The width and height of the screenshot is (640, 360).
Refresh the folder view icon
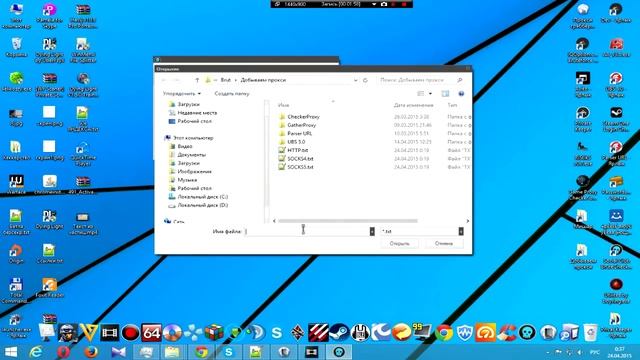pos(365,80)
